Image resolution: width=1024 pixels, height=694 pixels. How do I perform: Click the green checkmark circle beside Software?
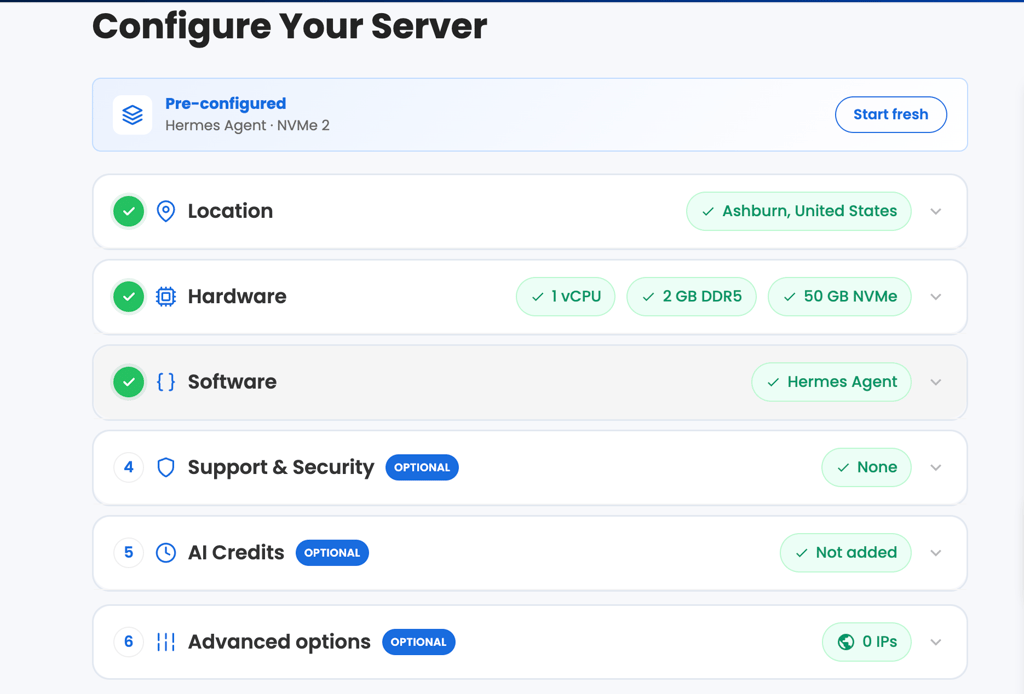129,382
